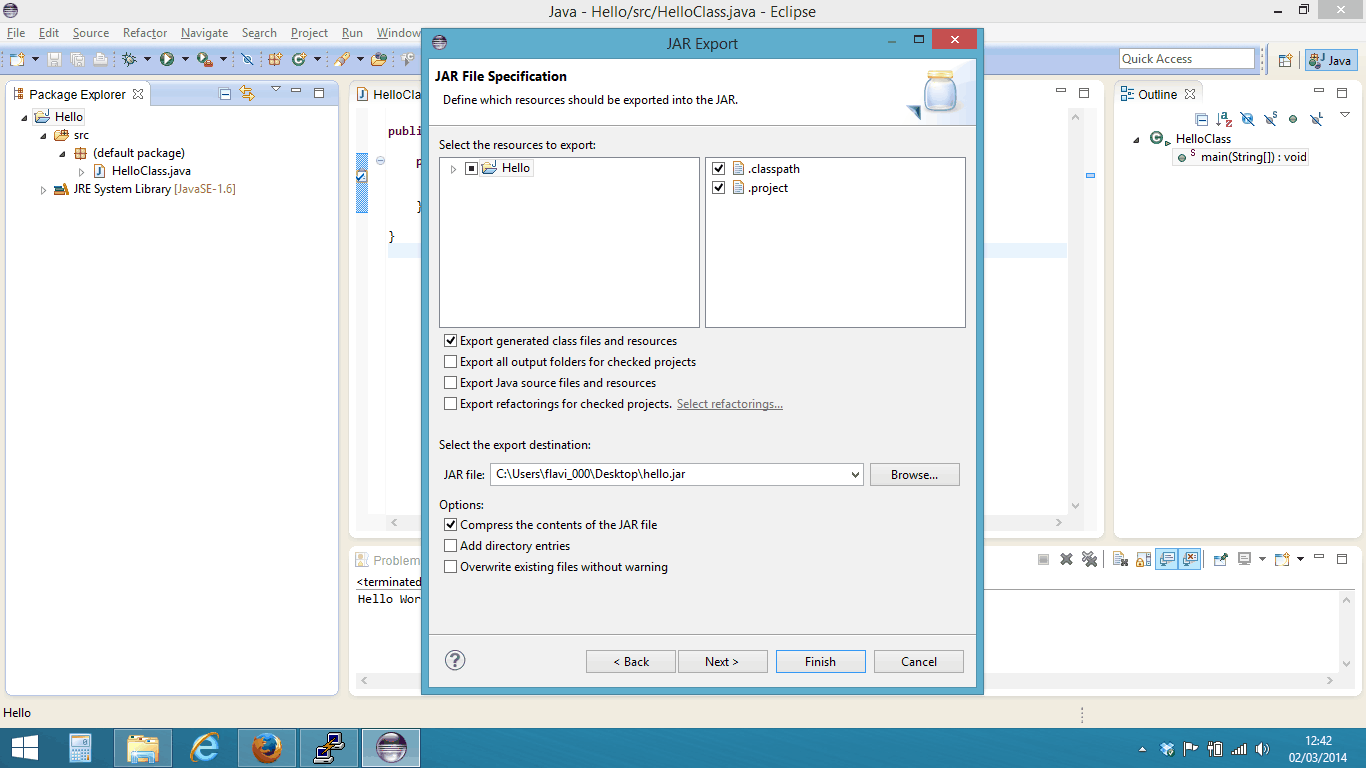This screenshot has width=1366, height=768.
Task: Sort Outline members alphabetically
Action: pos(1224,119)
